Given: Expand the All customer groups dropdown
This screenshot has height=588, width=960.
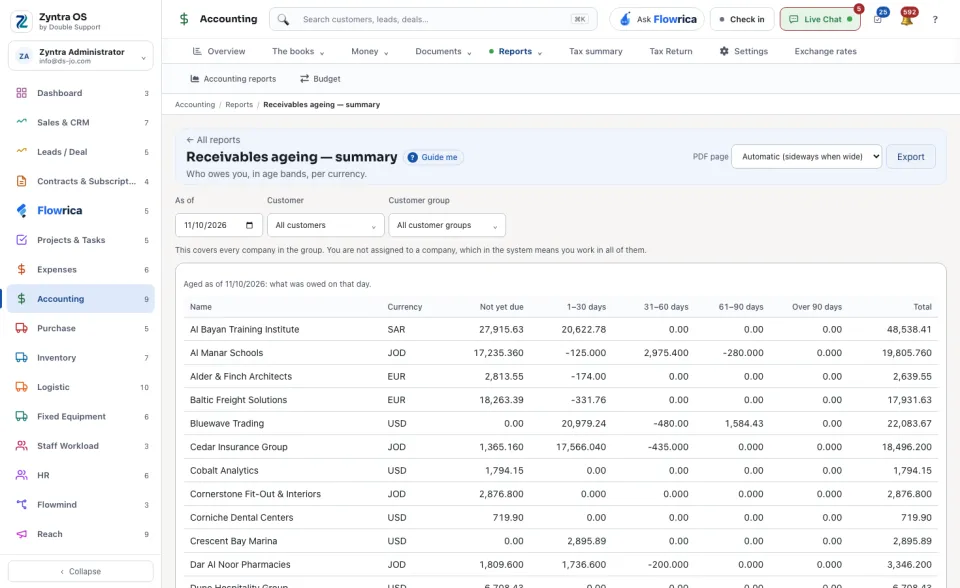Looking at the screenshot, I should [447, 225].
